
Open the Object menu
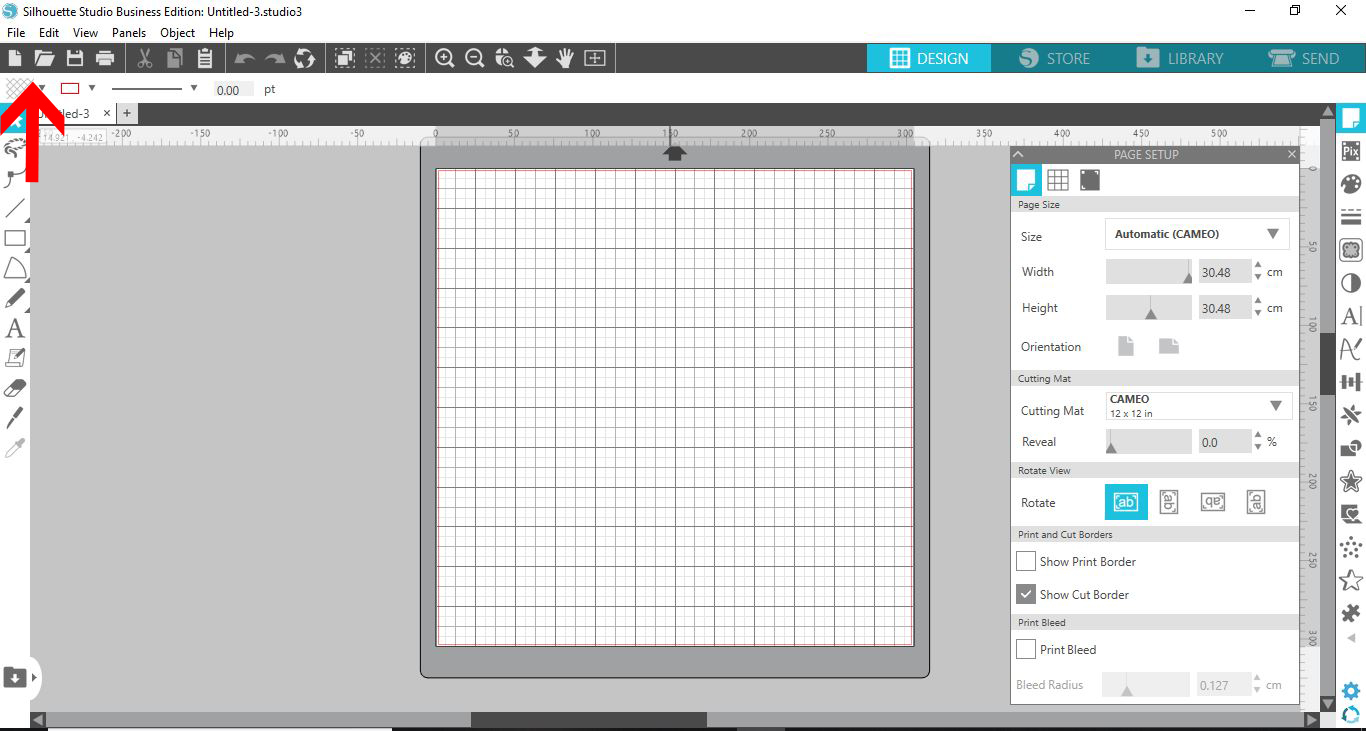click(178, 33)
